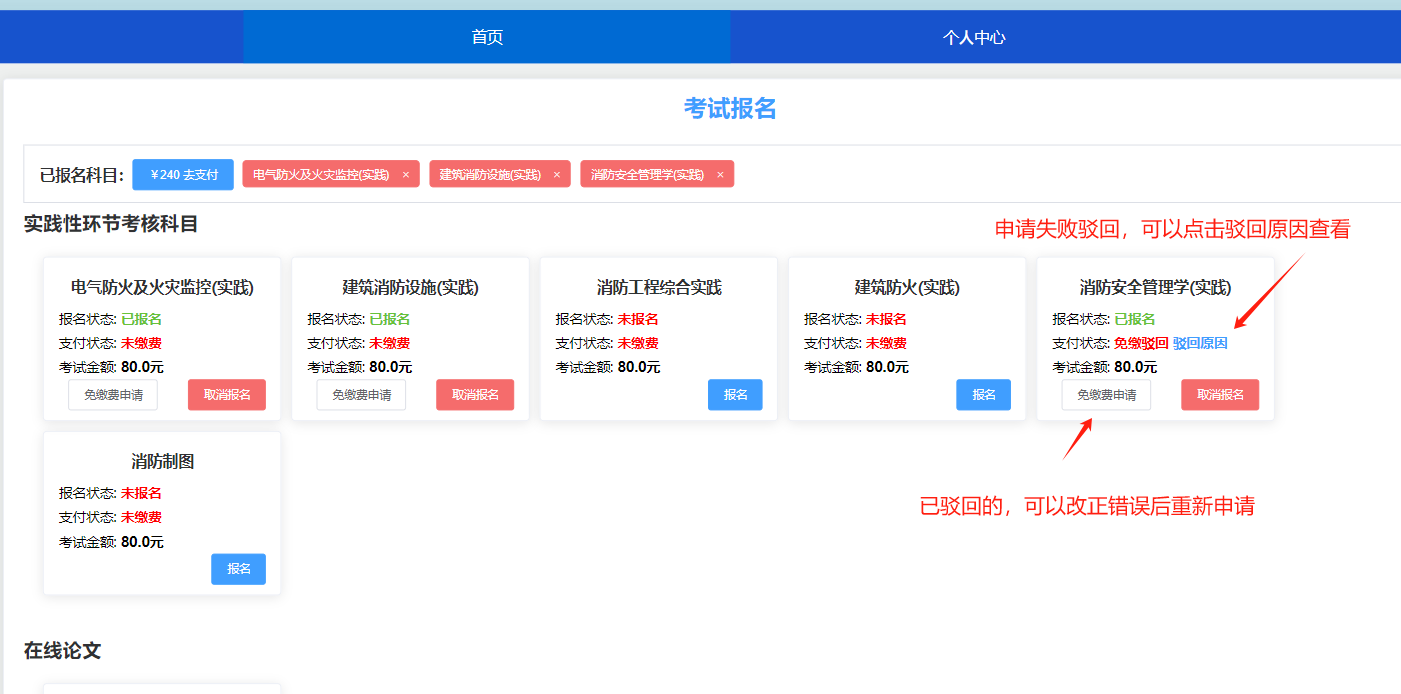Register for 消防制图
Viewport: 1401px width, 694px height.
pyautogui.click(x=238, y=569)
